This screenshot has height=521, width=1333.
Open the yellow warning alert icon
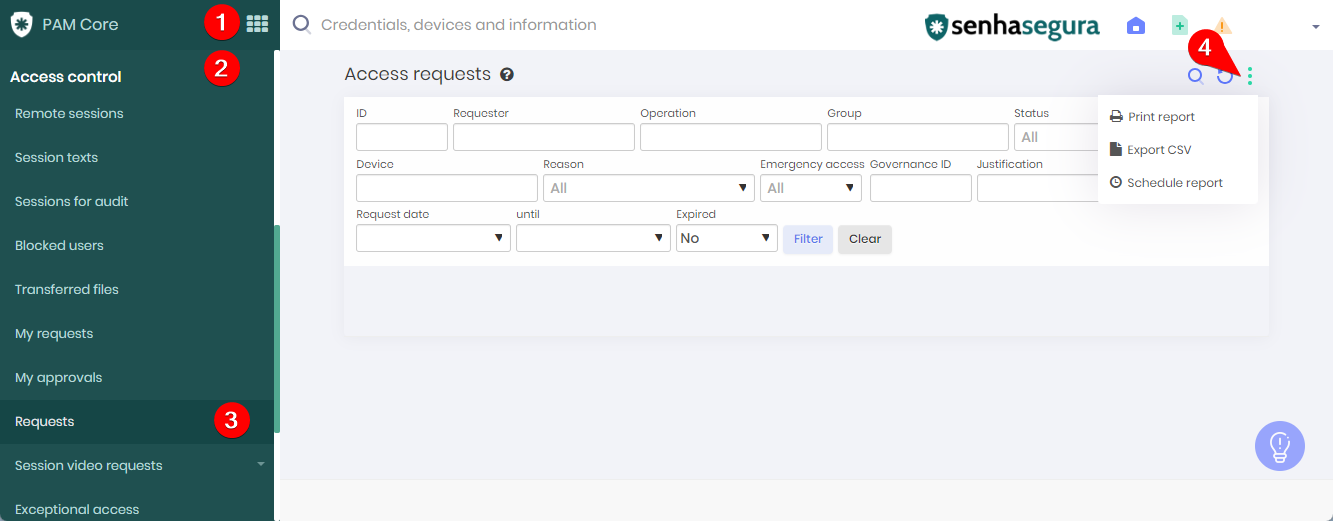point(1223,27)
